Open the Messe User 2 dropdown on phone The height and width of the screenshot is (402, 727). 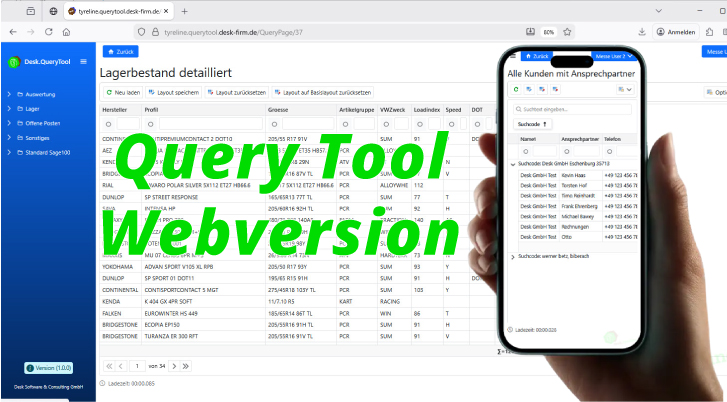[x=613, y=56]
